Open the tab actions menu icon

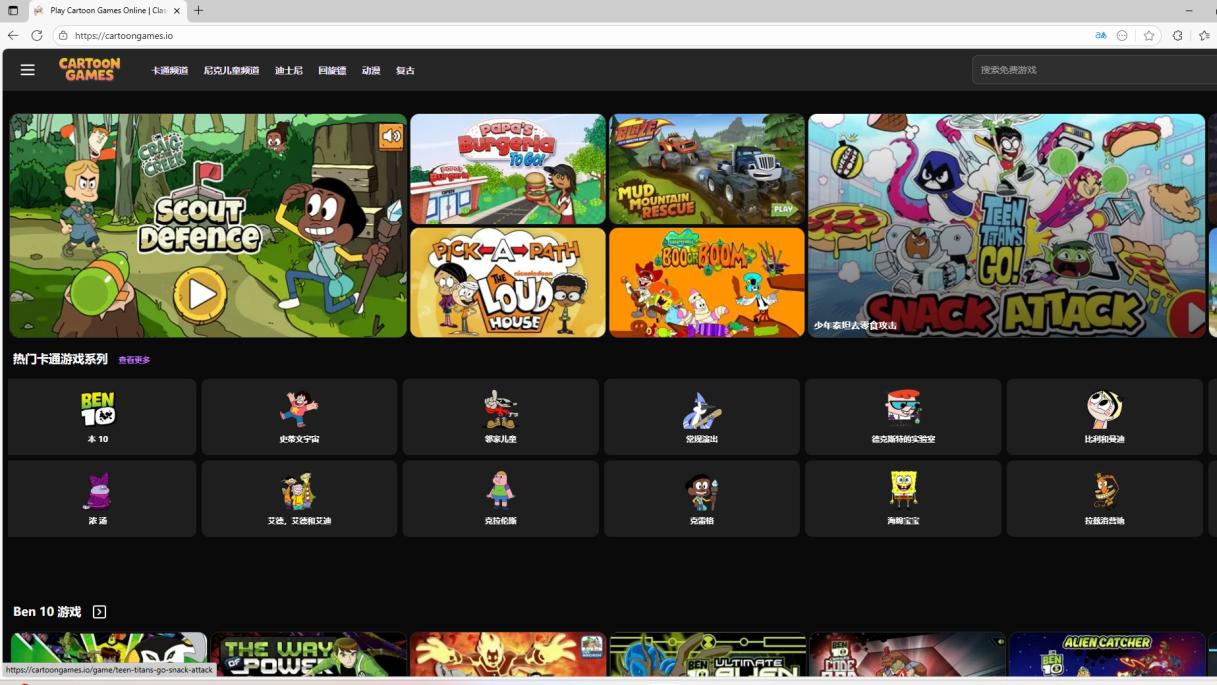click(x=13, y=10)
